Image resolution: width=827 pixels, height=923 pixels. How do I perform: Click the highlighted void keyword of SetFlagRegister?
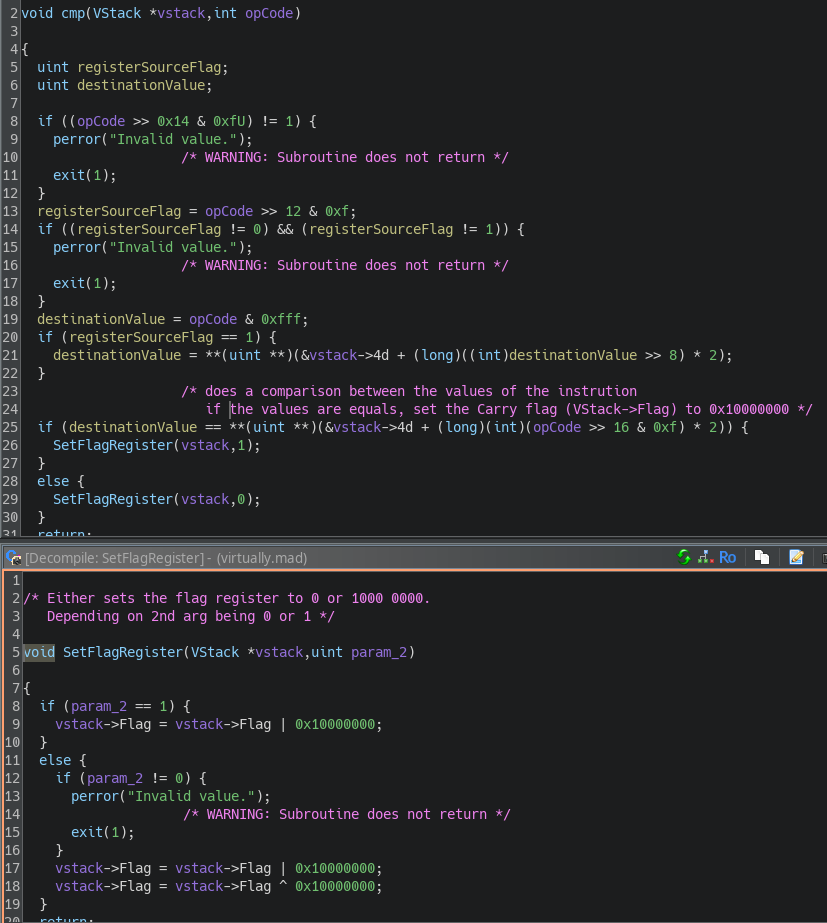tap(39, 652)
